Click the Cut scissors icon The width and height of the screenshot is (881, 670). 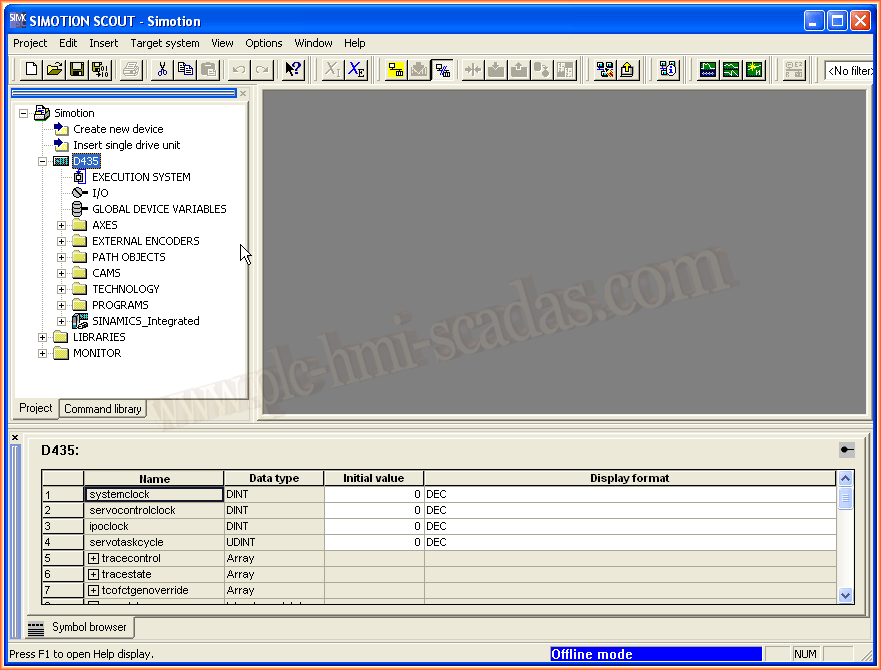pyautogui.click(x=162, y=70)
